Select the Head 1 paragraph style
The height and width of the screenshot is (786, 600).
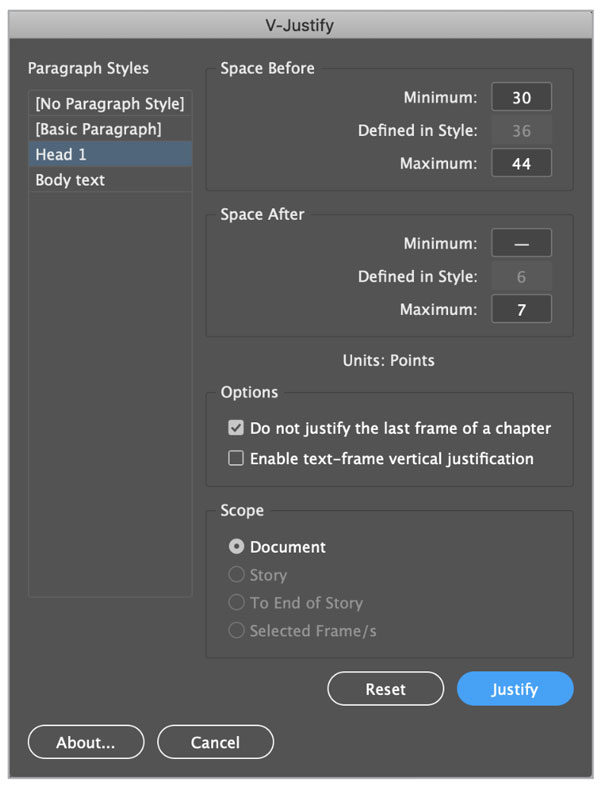click(x=110, y=154)
